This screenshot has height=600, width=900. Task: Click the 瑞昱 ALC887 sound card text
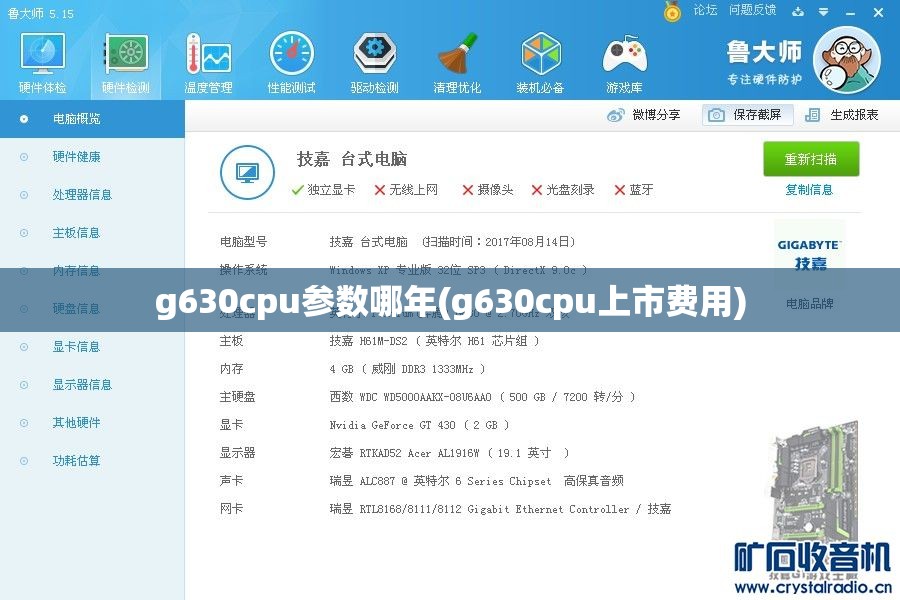point(476,481)
